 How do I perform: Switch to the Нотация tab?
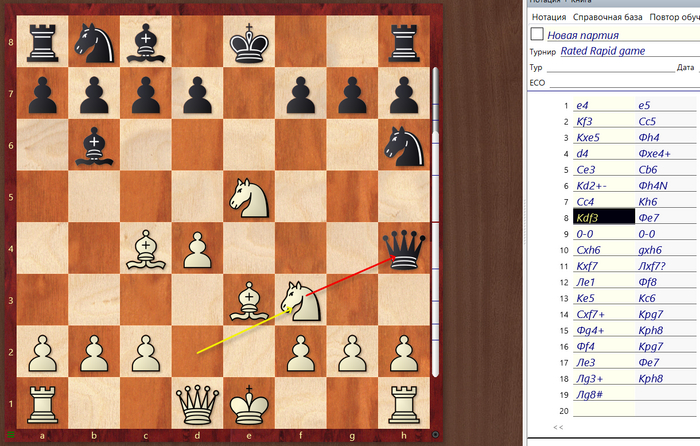[x=549, y=17]
